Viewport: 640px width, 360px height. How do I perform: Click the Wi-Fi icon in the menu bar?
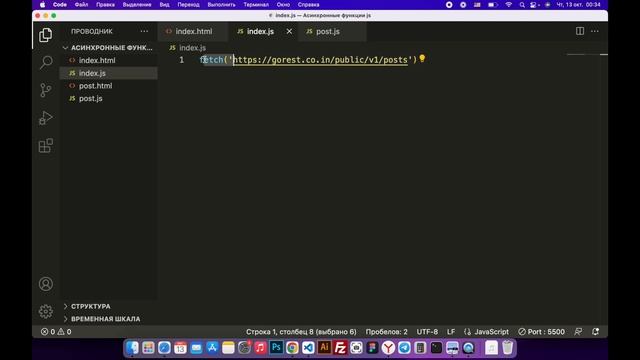tap(509, 5)
